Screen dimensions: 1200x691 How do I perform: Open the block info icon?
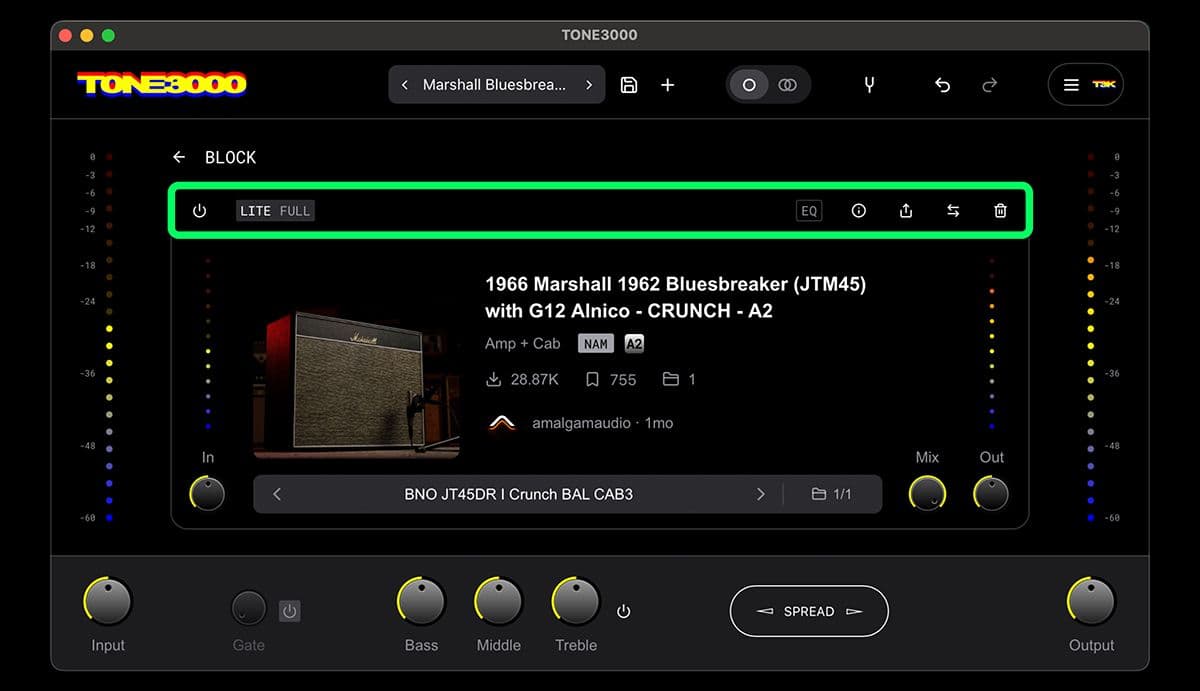858,211
